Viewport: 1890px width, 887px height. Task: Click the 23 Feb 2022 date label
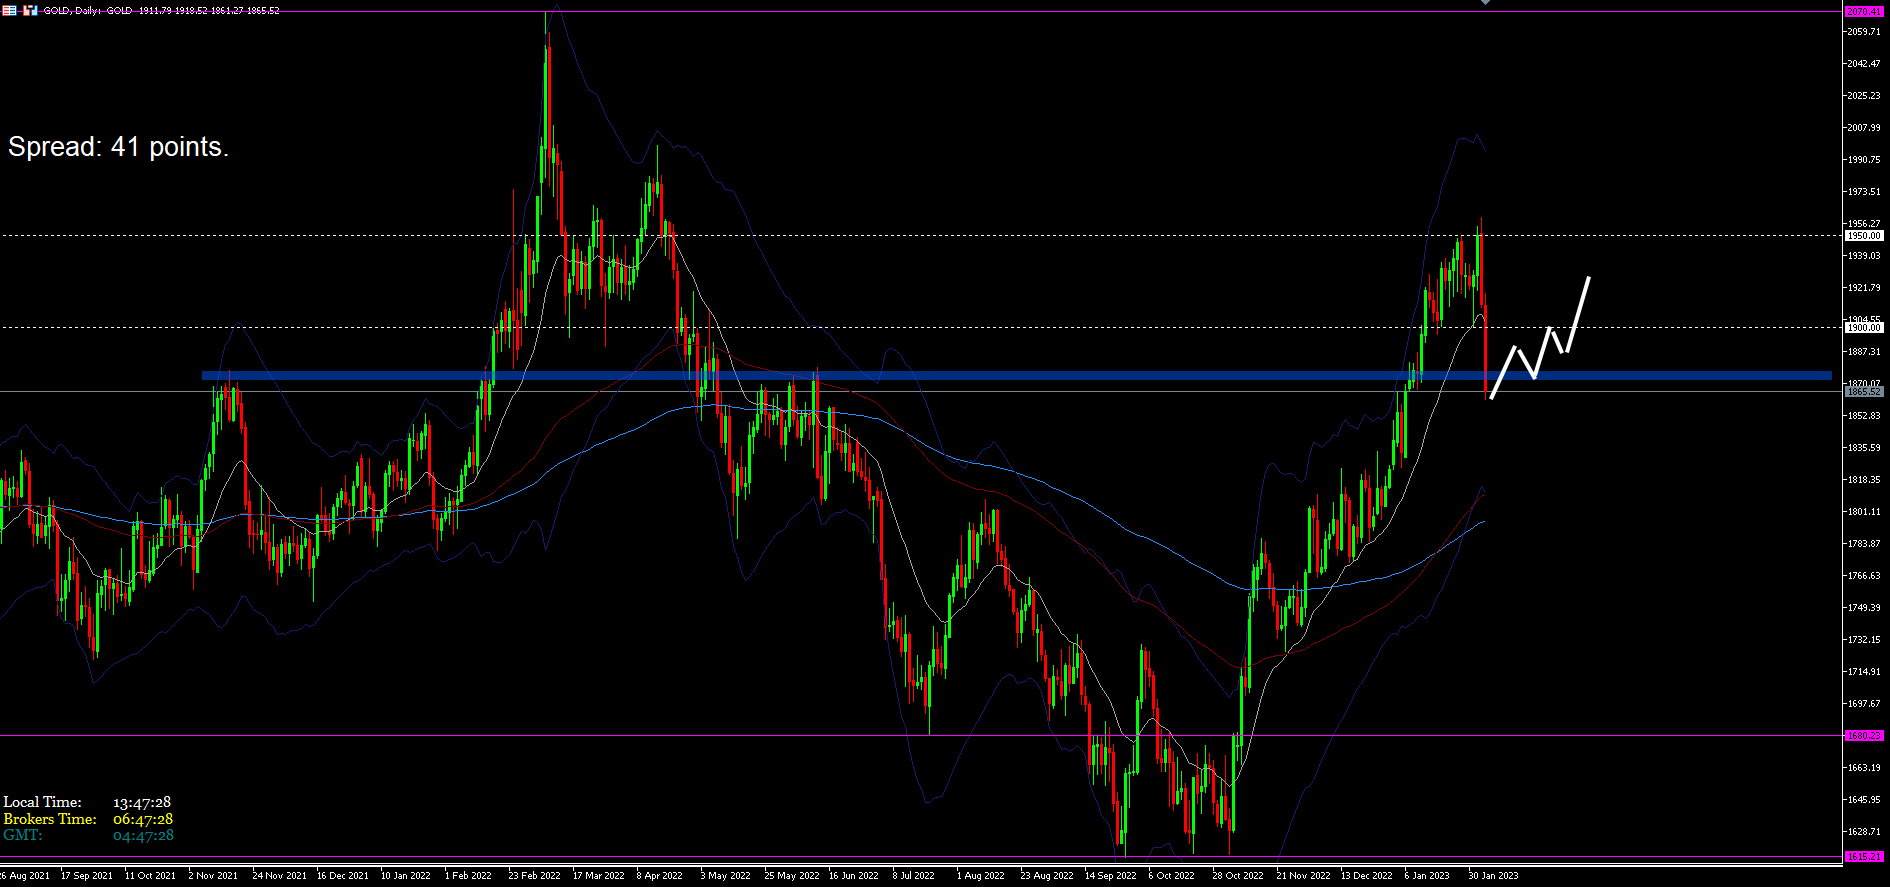535,876
